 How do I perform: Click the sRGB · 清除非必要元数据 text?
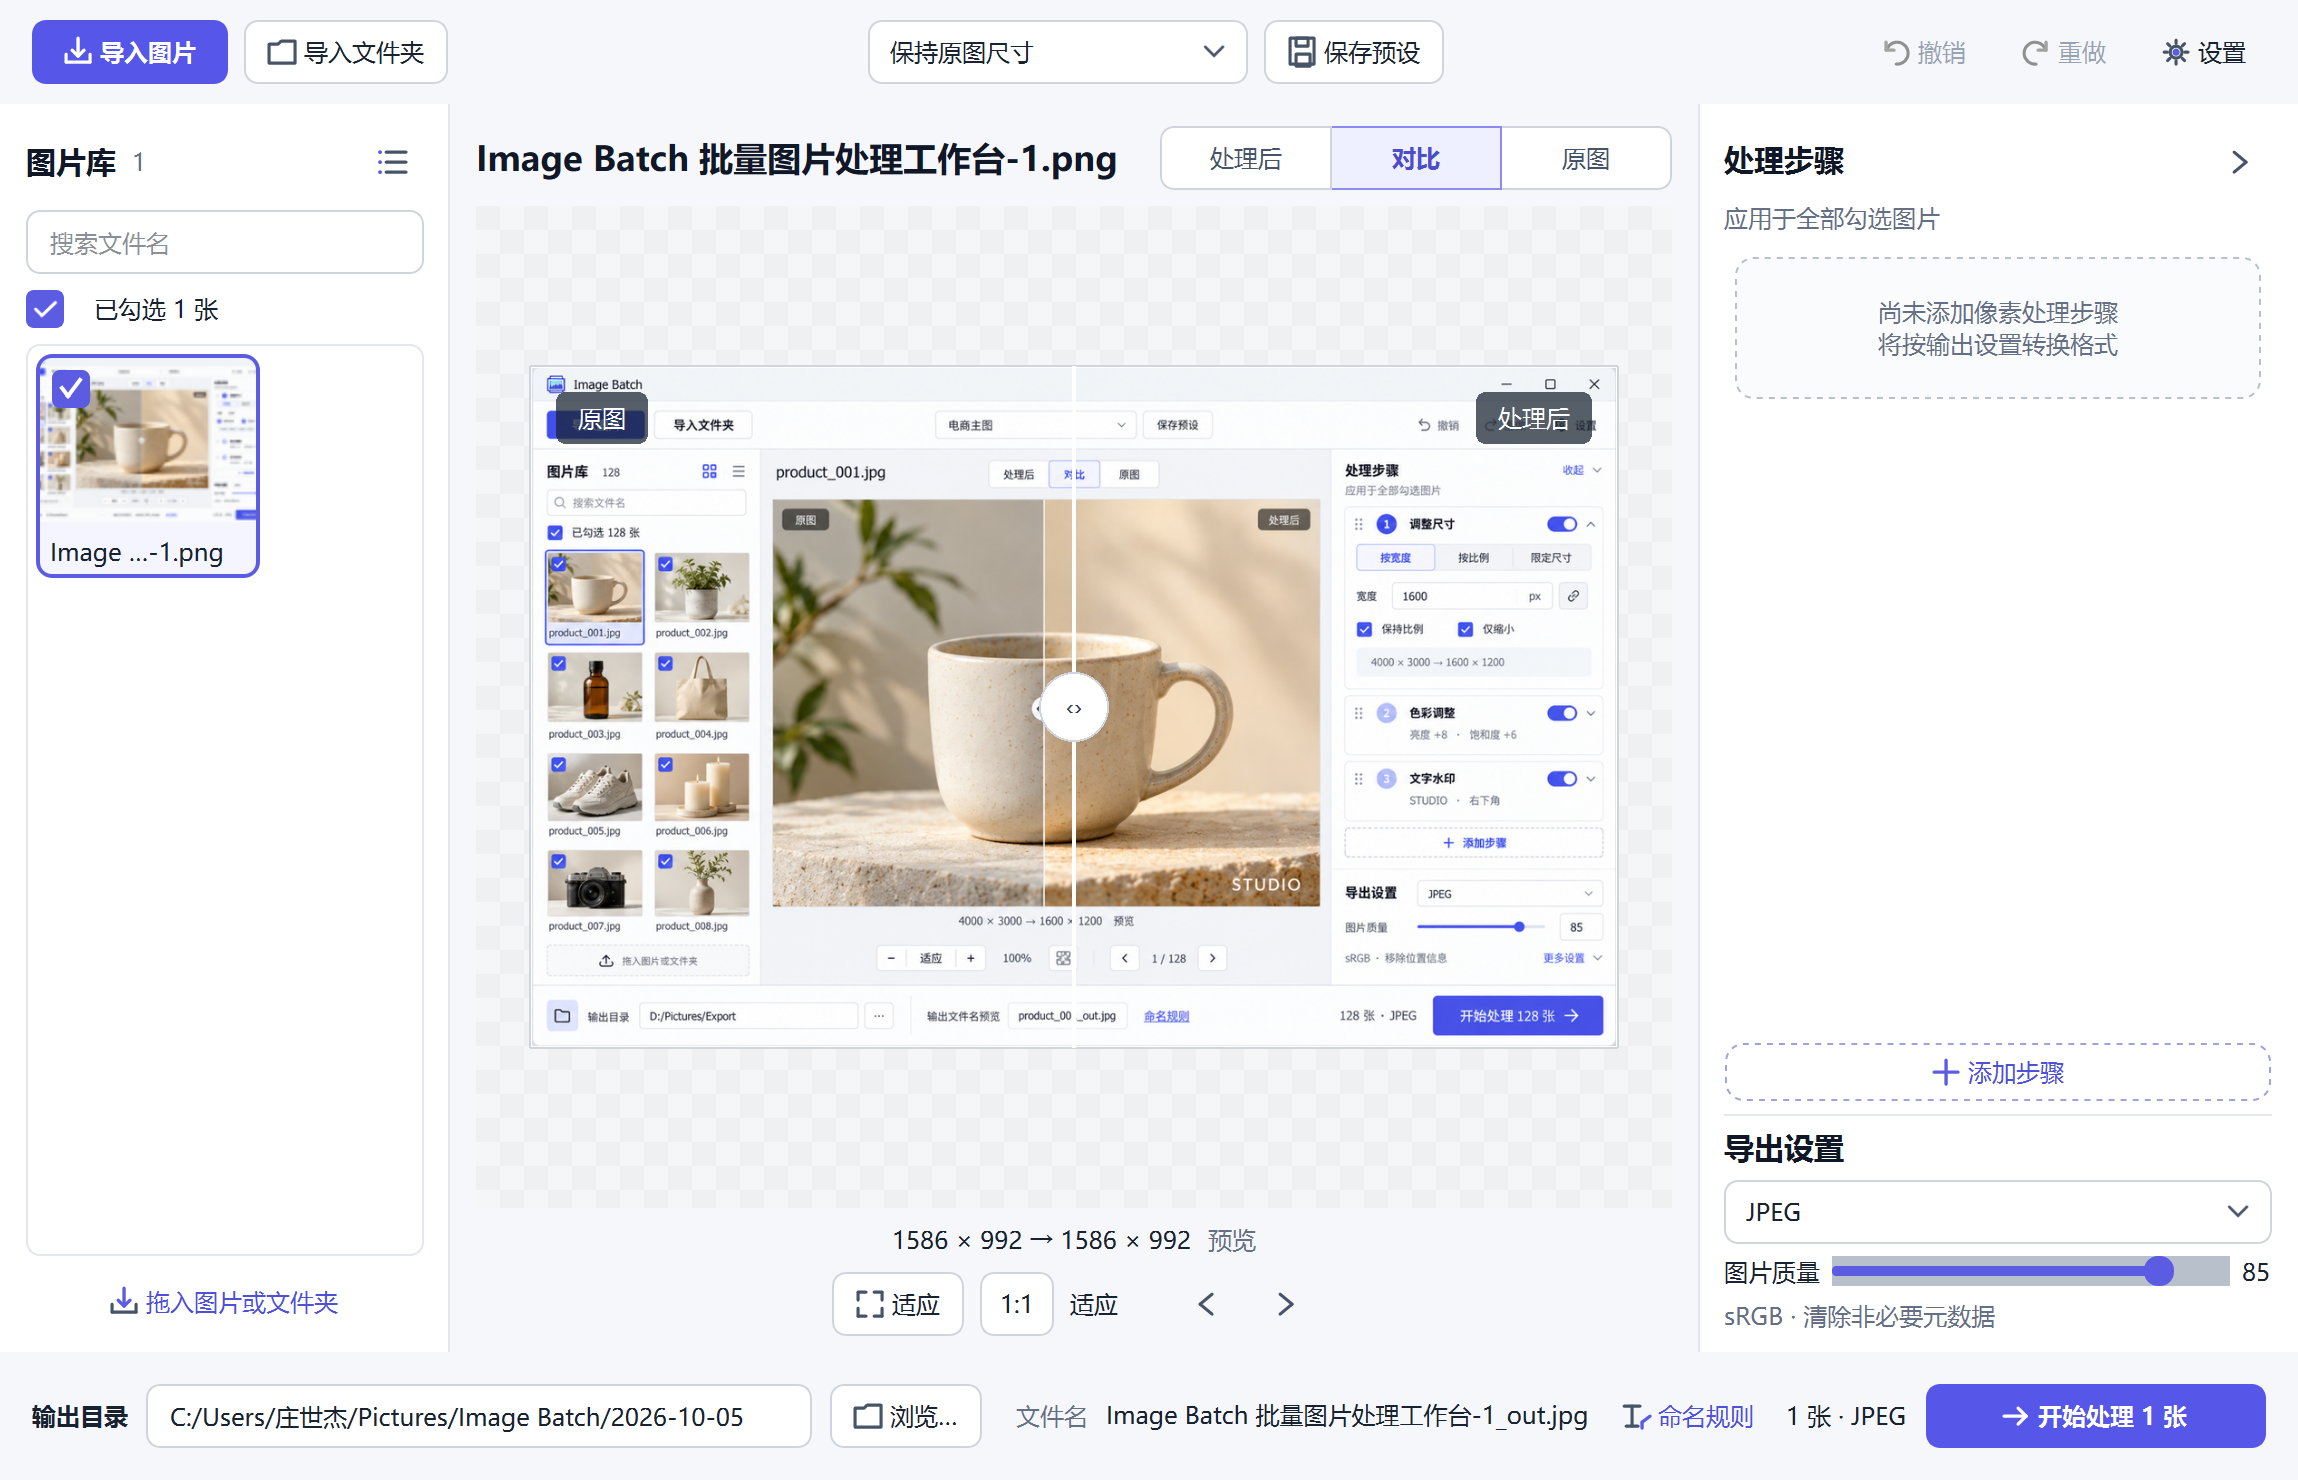[1859, 1316]
